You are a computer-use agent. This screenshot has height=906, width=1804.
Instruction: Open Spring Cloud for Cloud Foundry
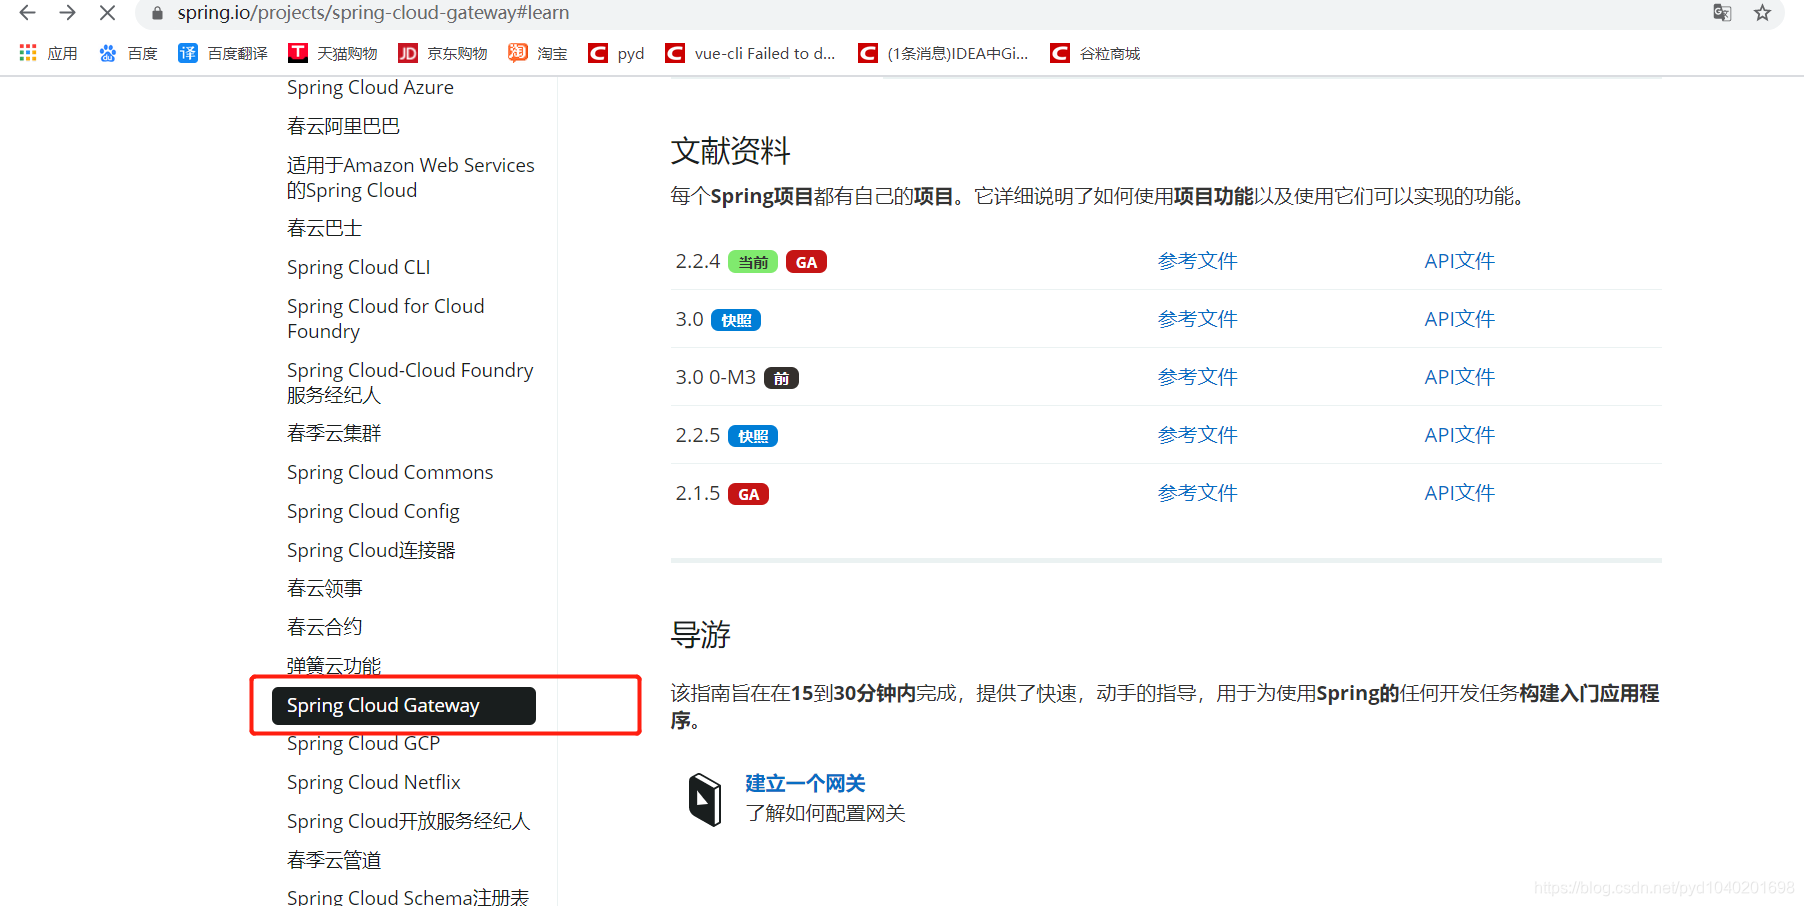point(386,319)
